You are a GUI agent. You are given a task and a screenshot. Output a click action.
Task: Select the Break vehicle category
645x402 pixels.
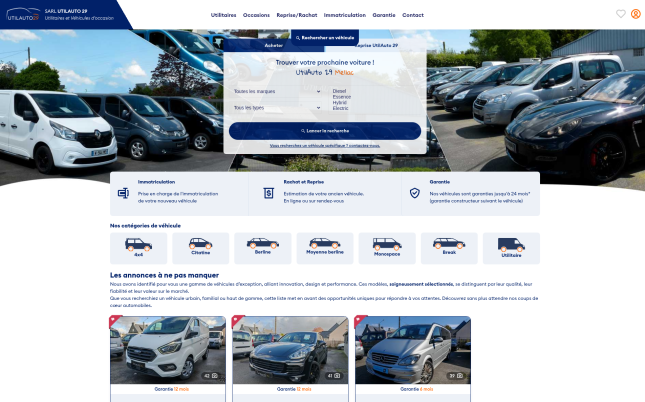click(449, 248)
